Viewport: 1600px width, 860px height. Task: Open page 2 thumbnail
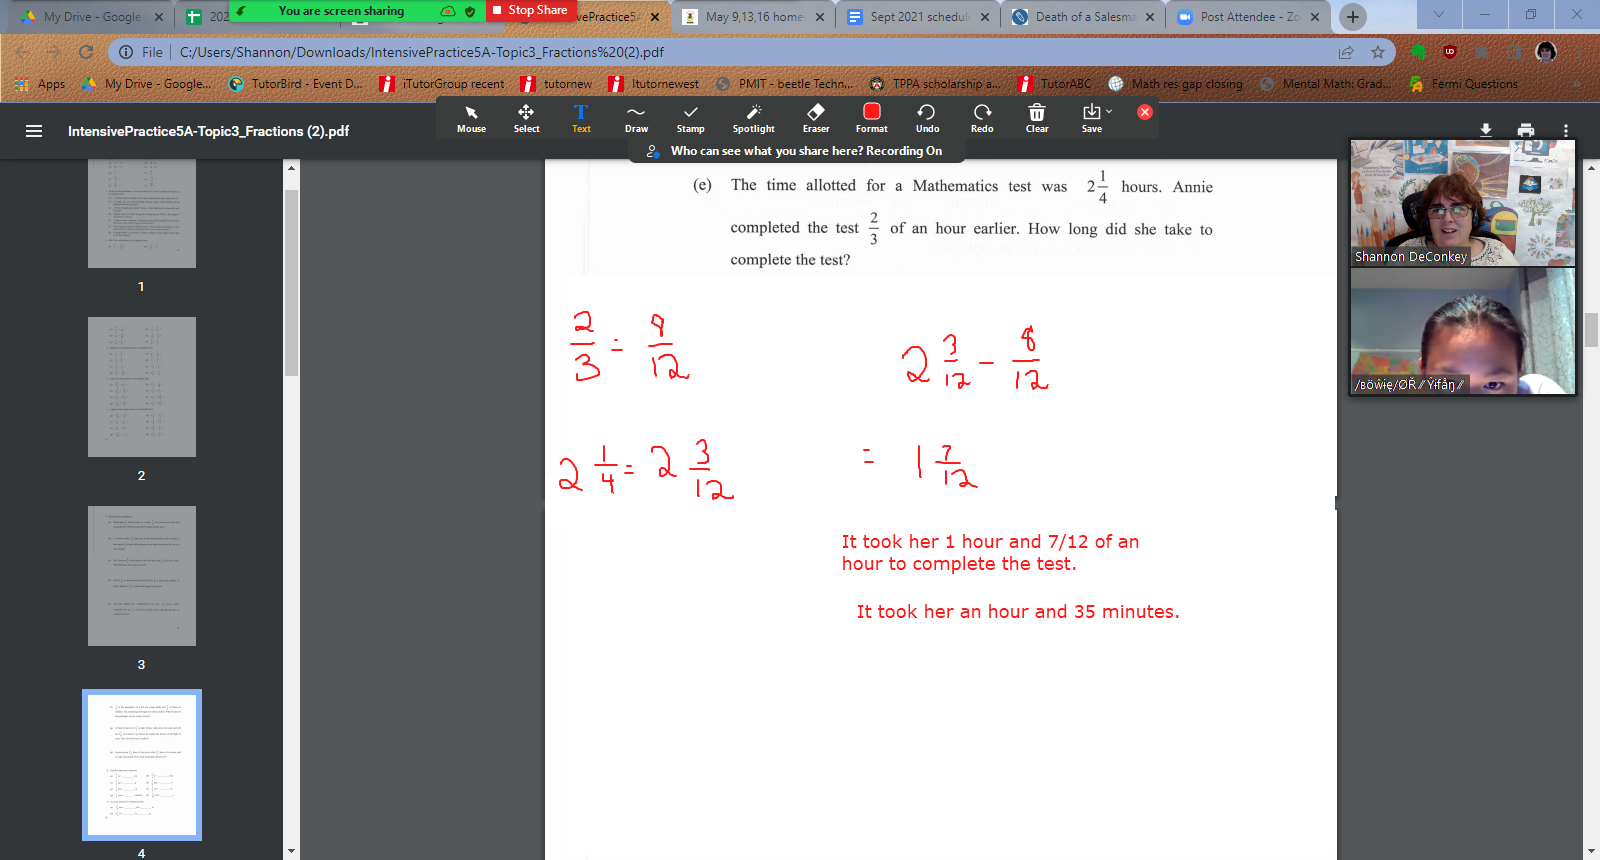click(x=142, y=387)
